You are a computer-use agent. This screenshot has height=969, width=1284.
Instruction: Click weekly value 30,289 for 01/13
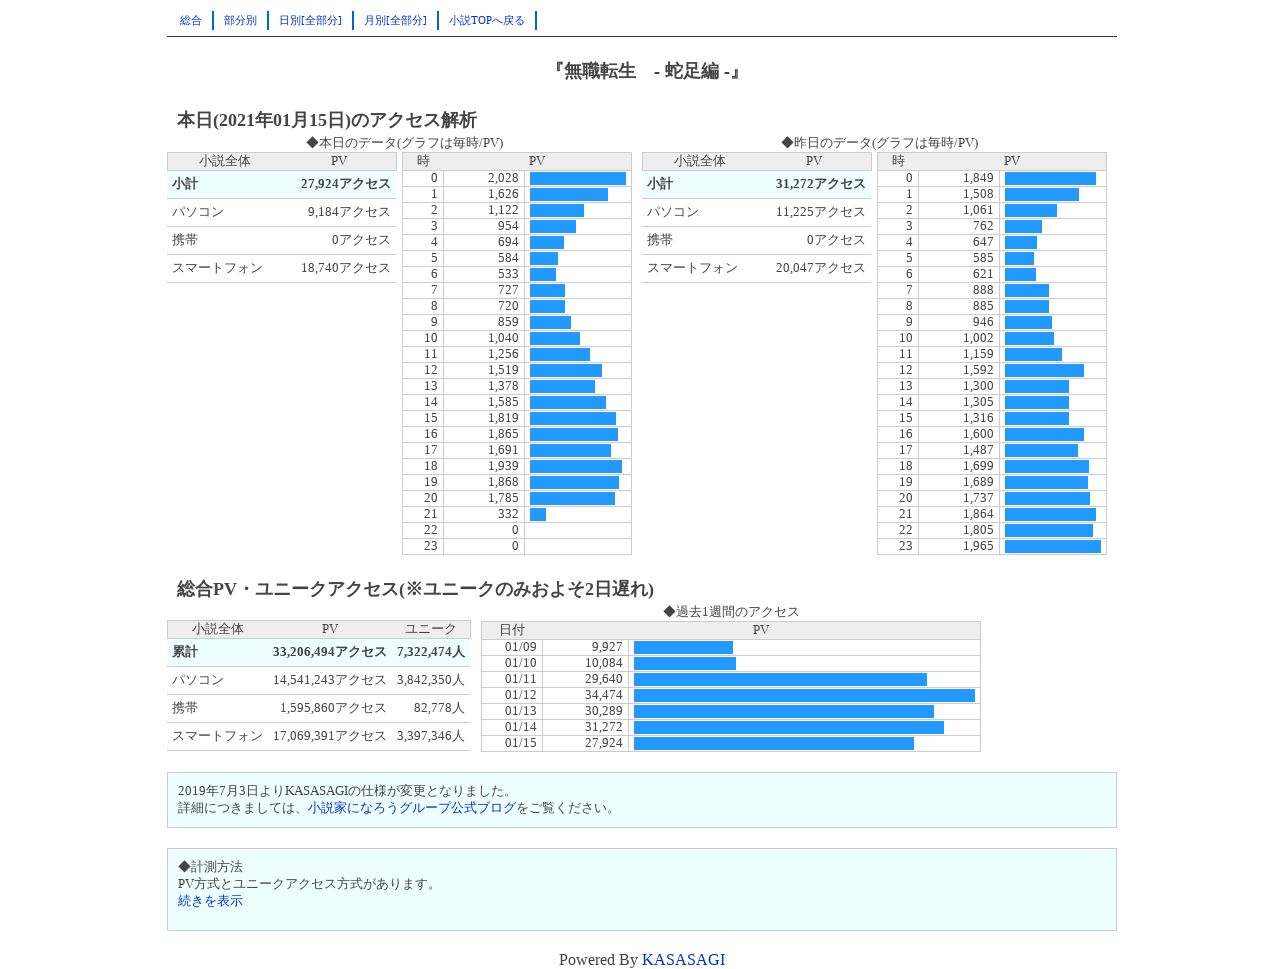[604, 711]
